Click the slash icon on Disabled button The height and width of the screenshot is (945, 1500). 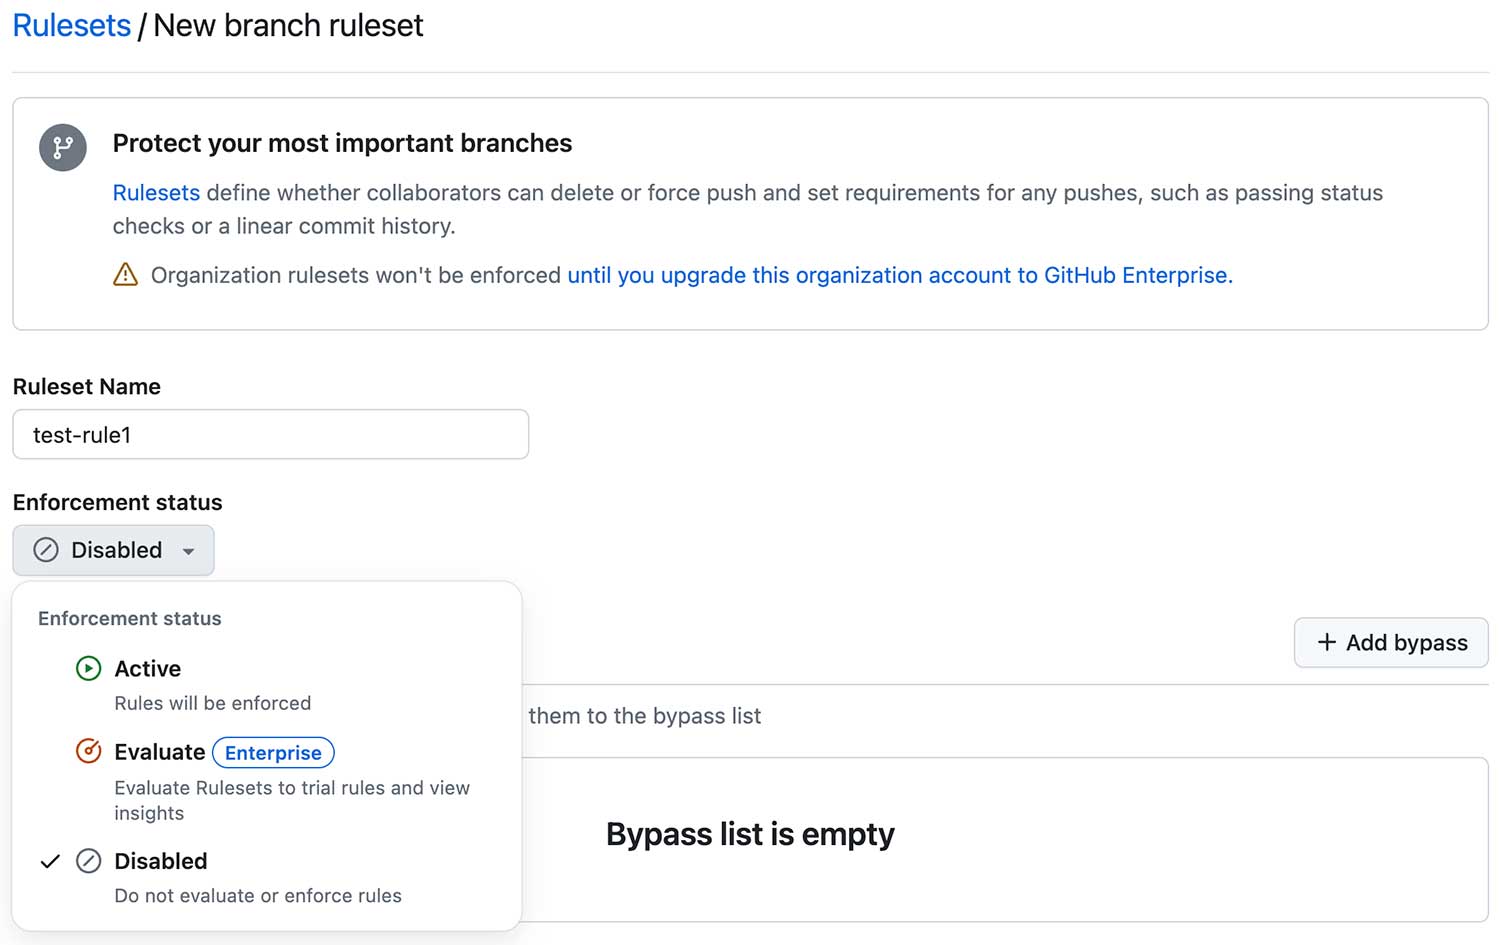46,550
